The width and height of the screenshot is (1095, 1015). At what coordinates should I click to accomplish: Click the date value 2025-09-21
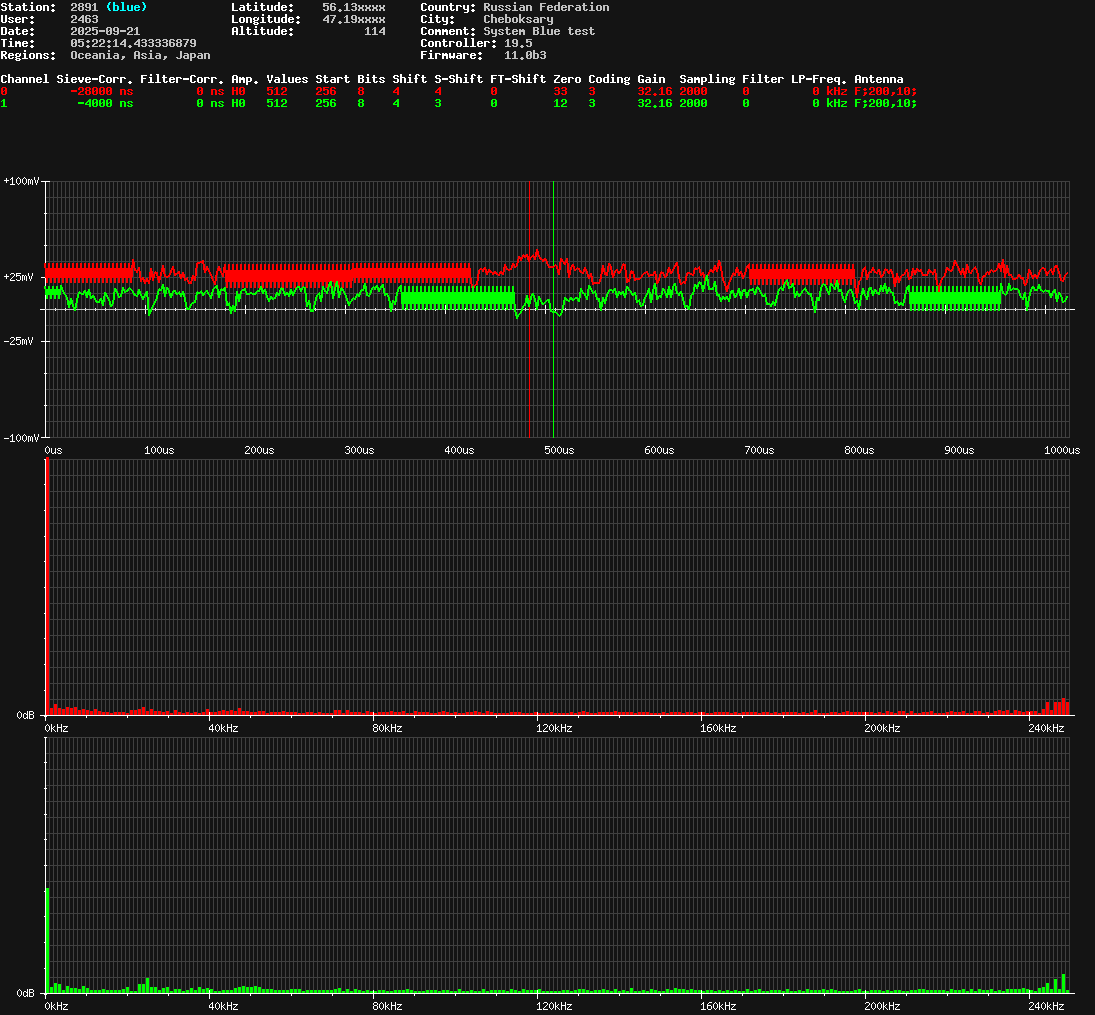coord(105,31)
